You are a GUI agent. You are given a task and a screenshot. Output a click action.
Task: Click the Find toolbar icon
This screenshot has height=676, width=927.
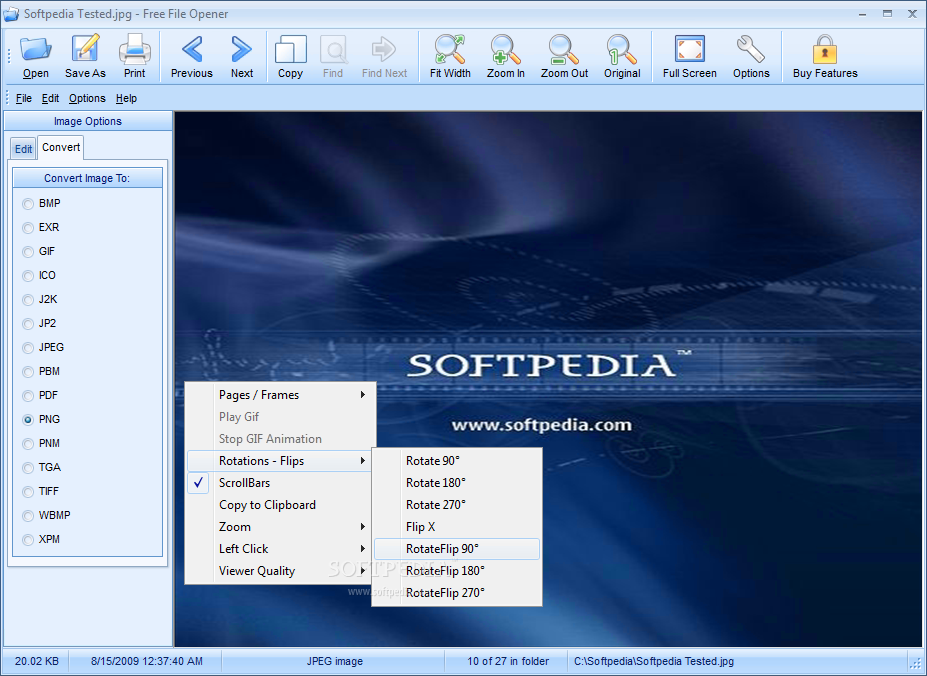click(333, 49)
